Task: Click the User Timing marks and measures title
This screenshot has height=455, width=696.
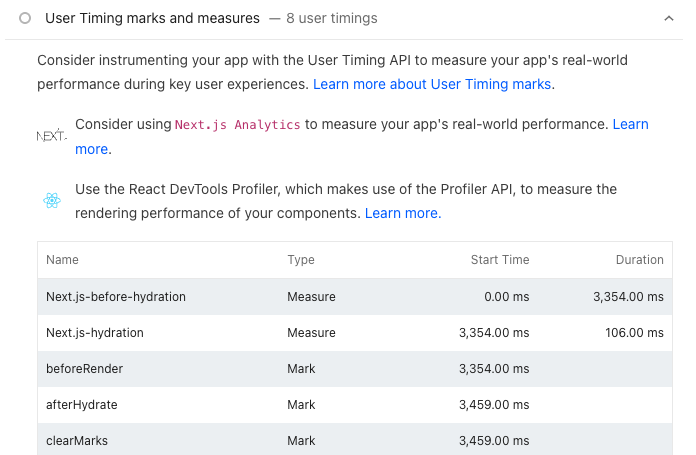Action: point(152,18)
